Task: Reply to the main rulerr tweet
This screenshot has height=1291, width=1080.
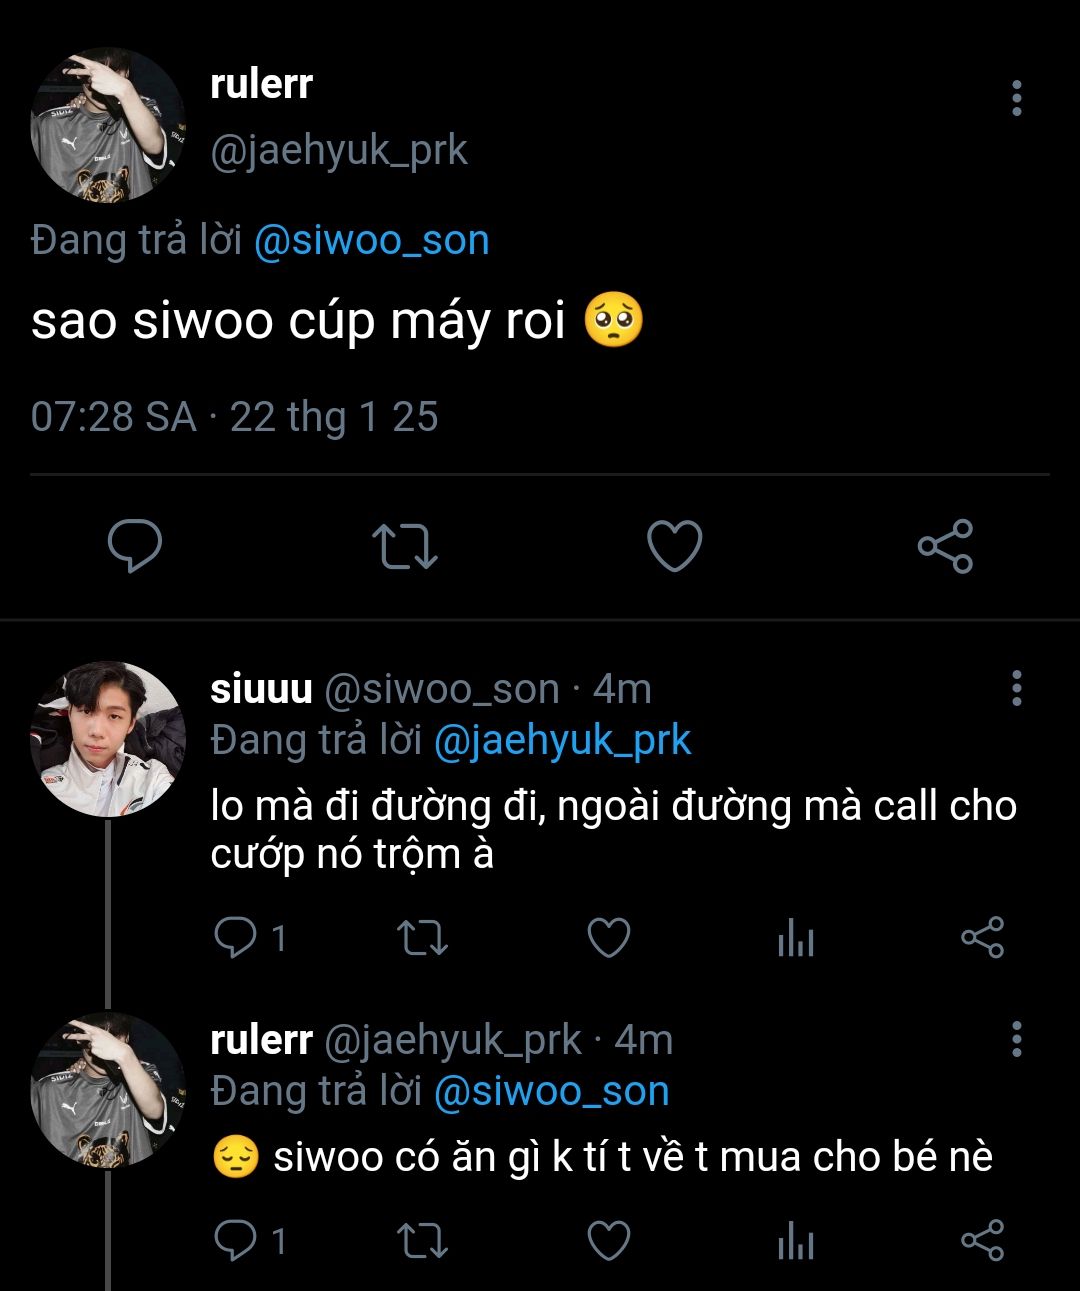Action: pos(135,546)
